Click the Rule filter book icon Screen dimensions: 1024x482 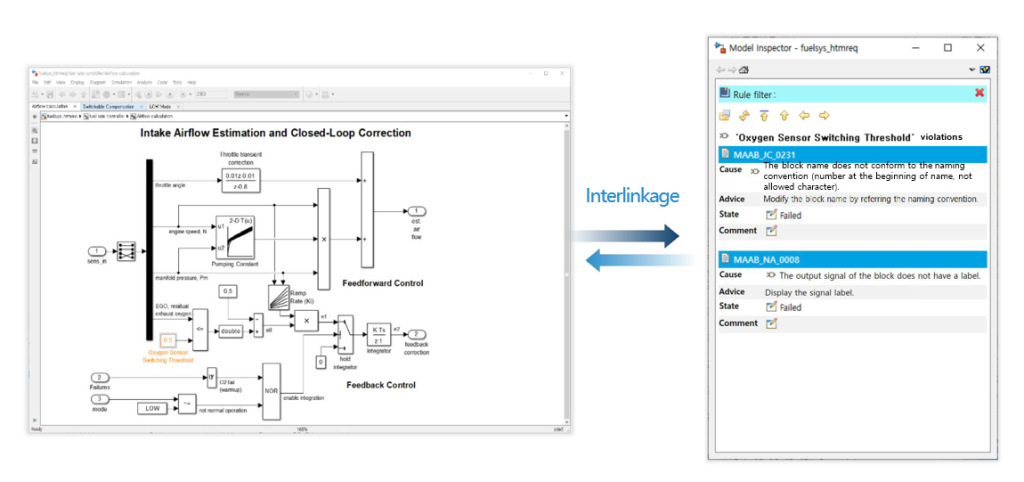(x=725, y=93)
